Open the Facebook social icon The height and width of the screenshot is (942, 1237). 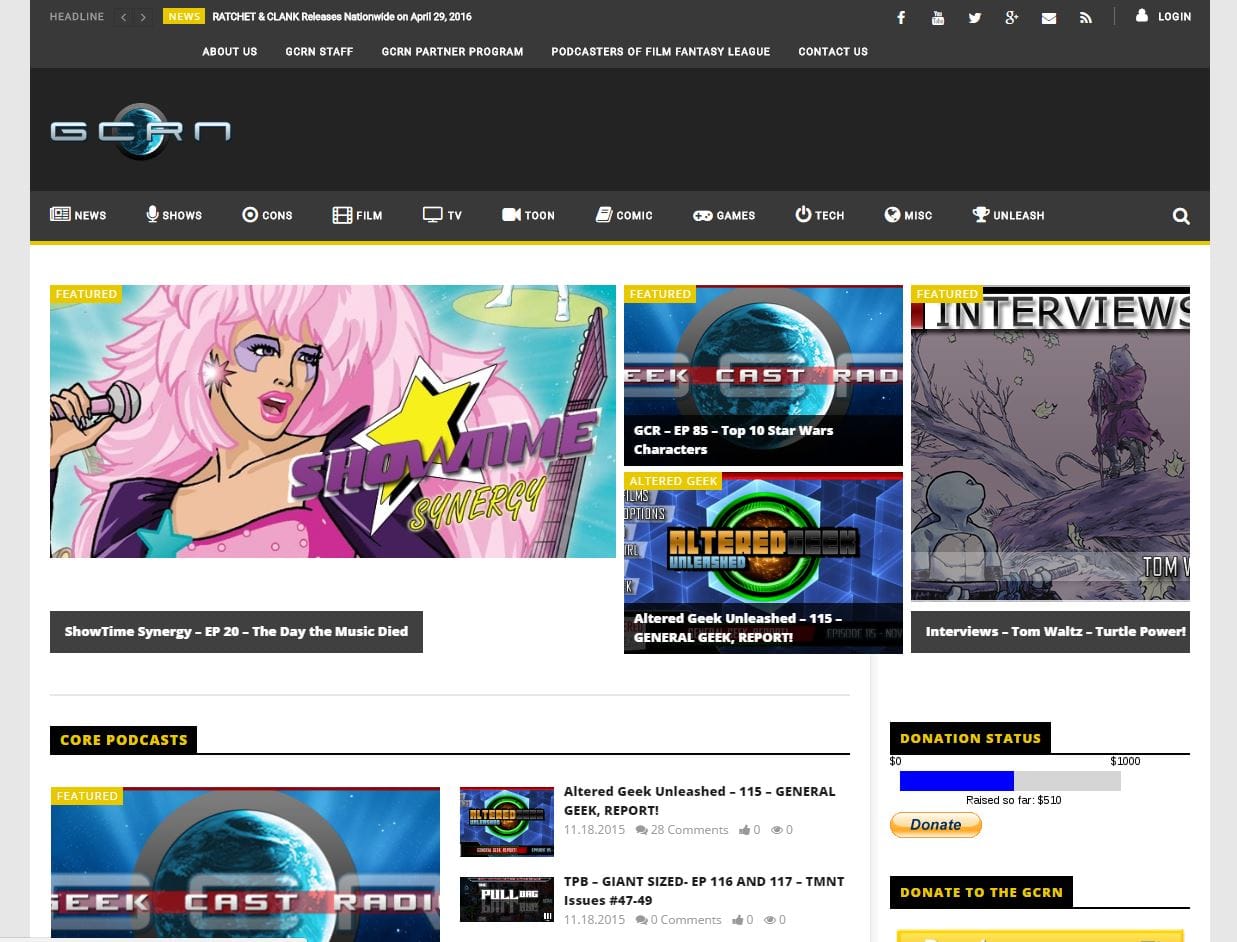point(901,18)
